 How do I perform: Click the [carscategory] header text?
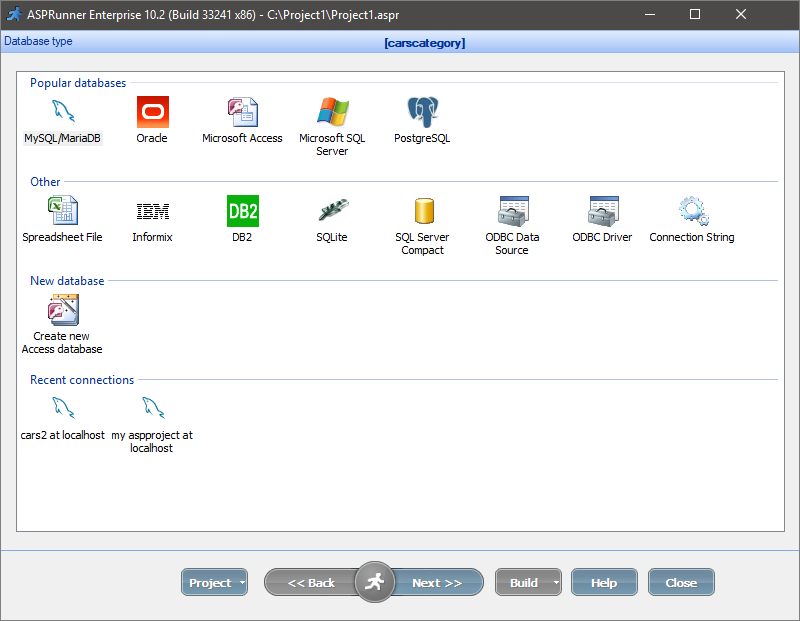click(425, 43)
